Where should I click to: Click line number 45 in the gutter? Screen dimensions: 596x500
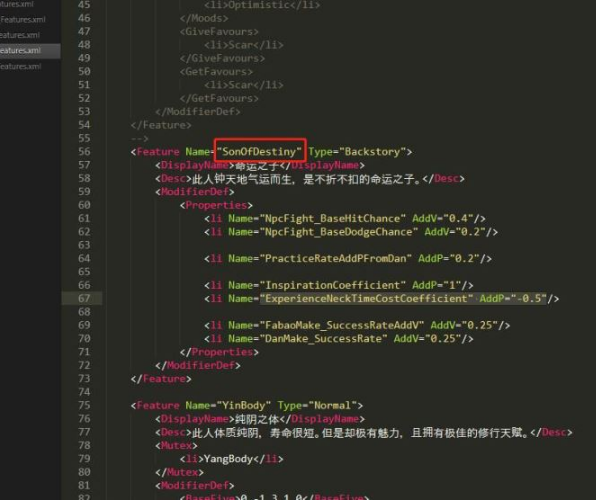(84, 5)
